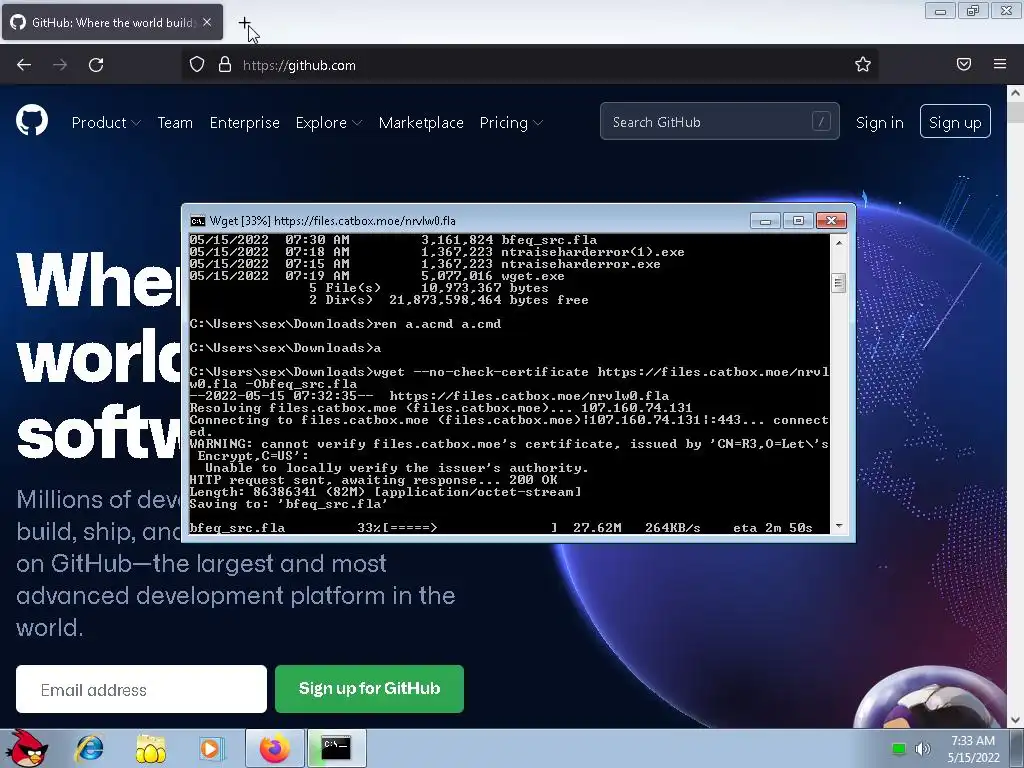
Task: Click the GitHub Octocat logo
Action: [31, 121]
